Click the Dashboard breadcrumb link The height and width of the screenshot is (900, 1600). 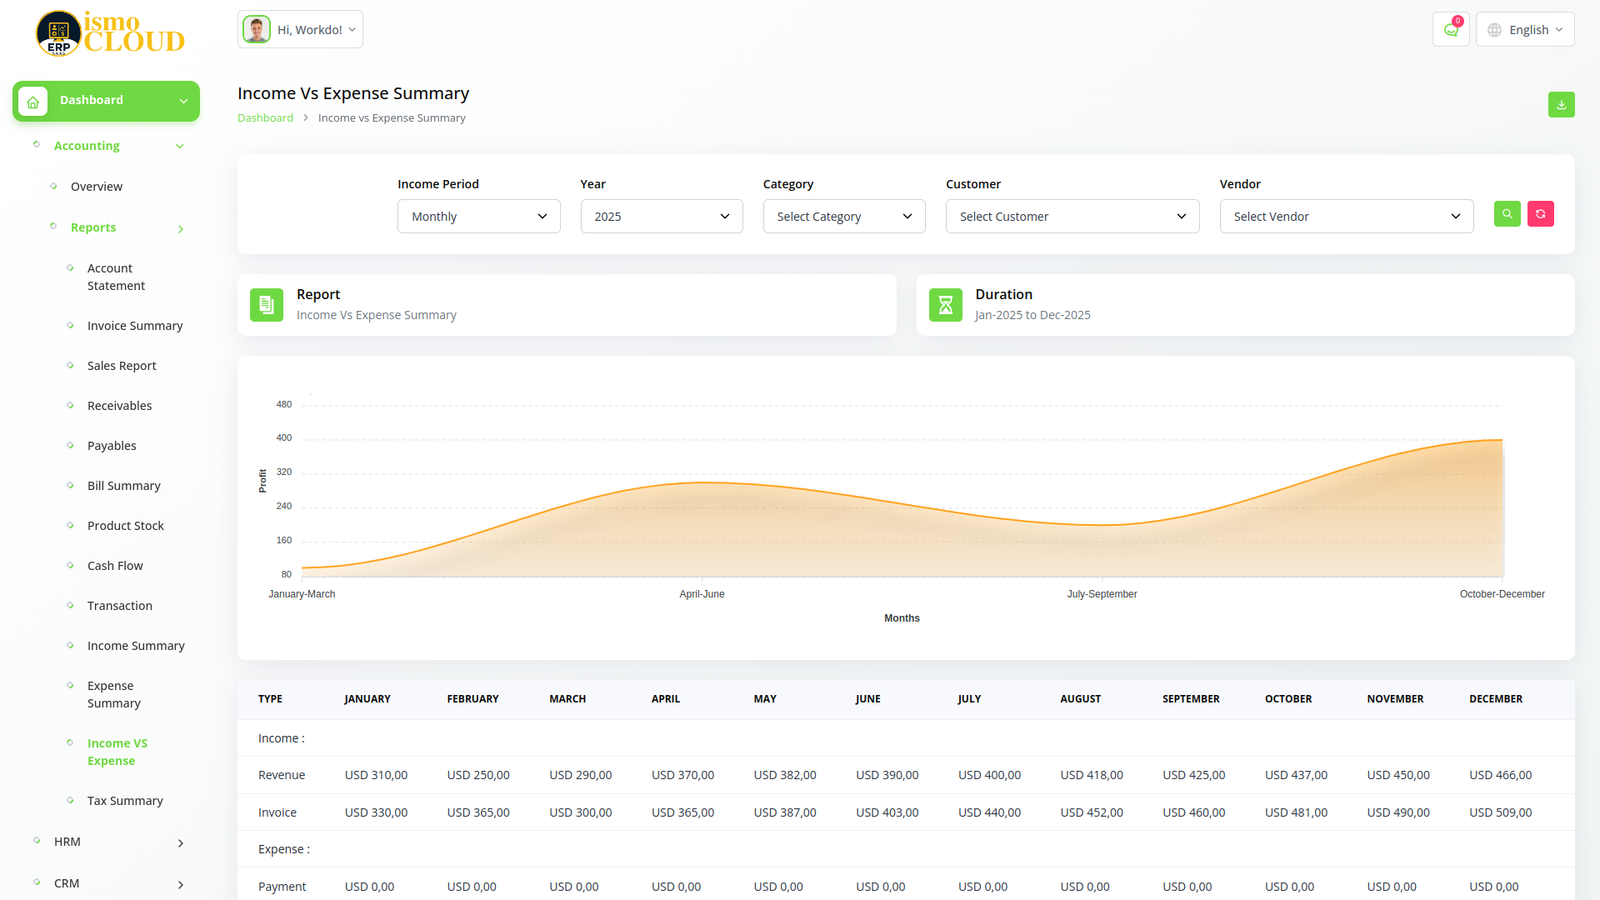265,118
